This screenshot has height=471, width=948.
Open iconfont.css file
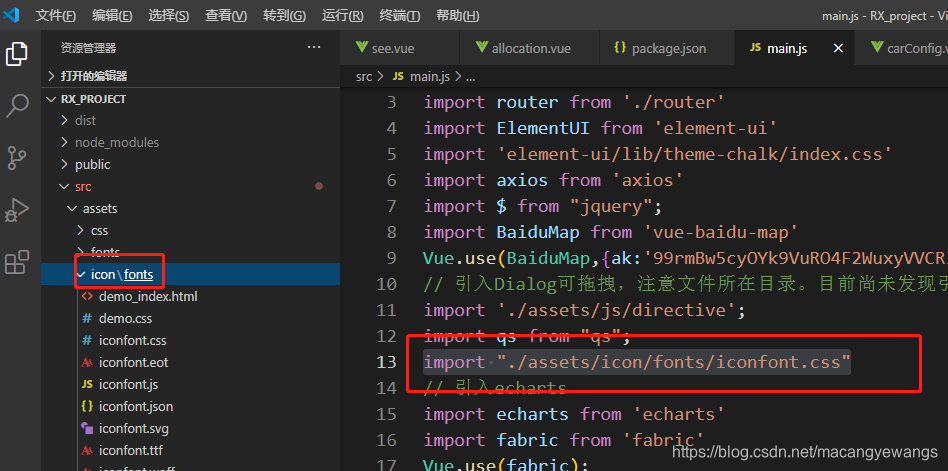pos(190,340)
